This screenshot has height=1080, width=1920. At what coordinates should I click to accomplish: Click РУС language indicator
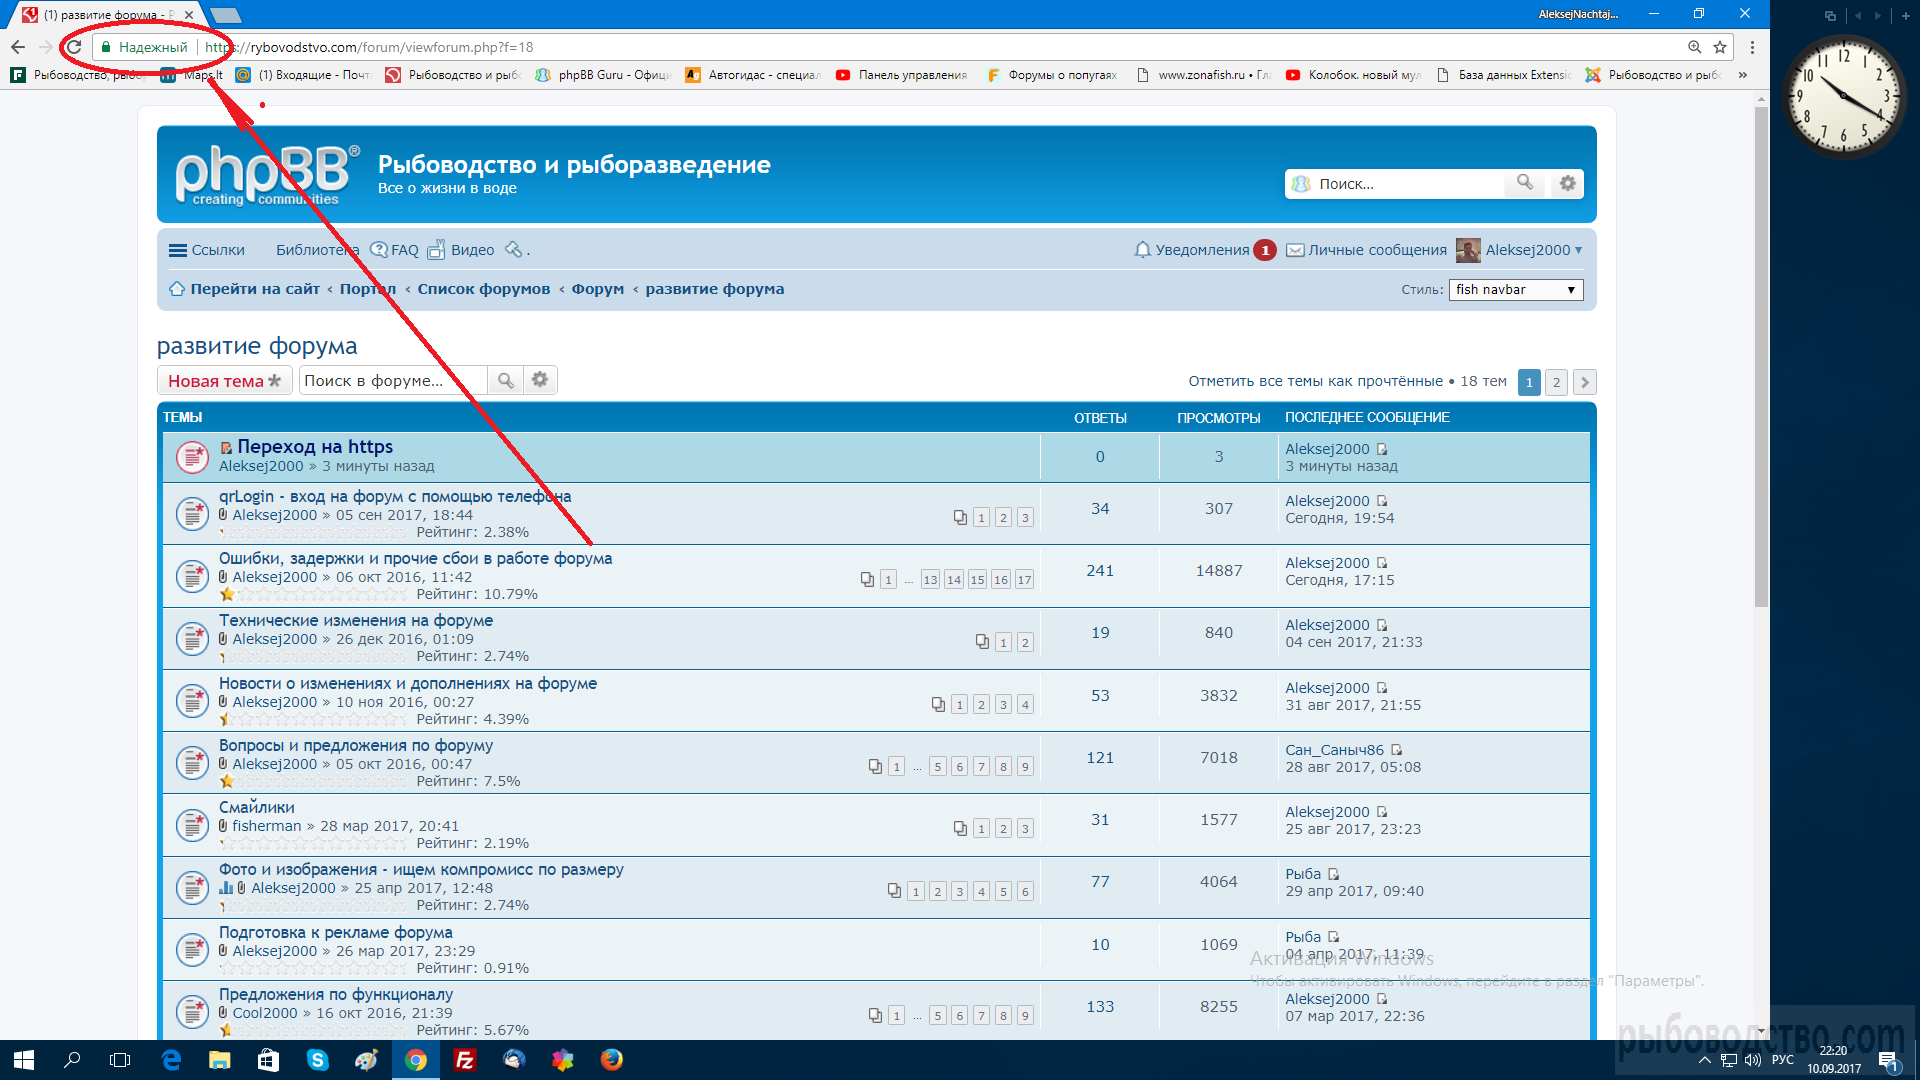1783,1060
